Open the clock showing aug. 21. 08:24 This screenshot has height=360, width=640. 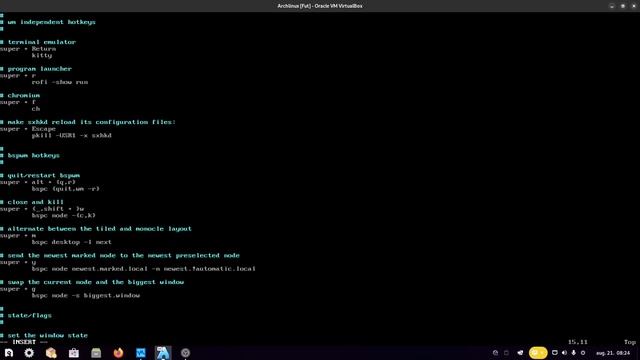pyautogui.click(x=613, y=353)
